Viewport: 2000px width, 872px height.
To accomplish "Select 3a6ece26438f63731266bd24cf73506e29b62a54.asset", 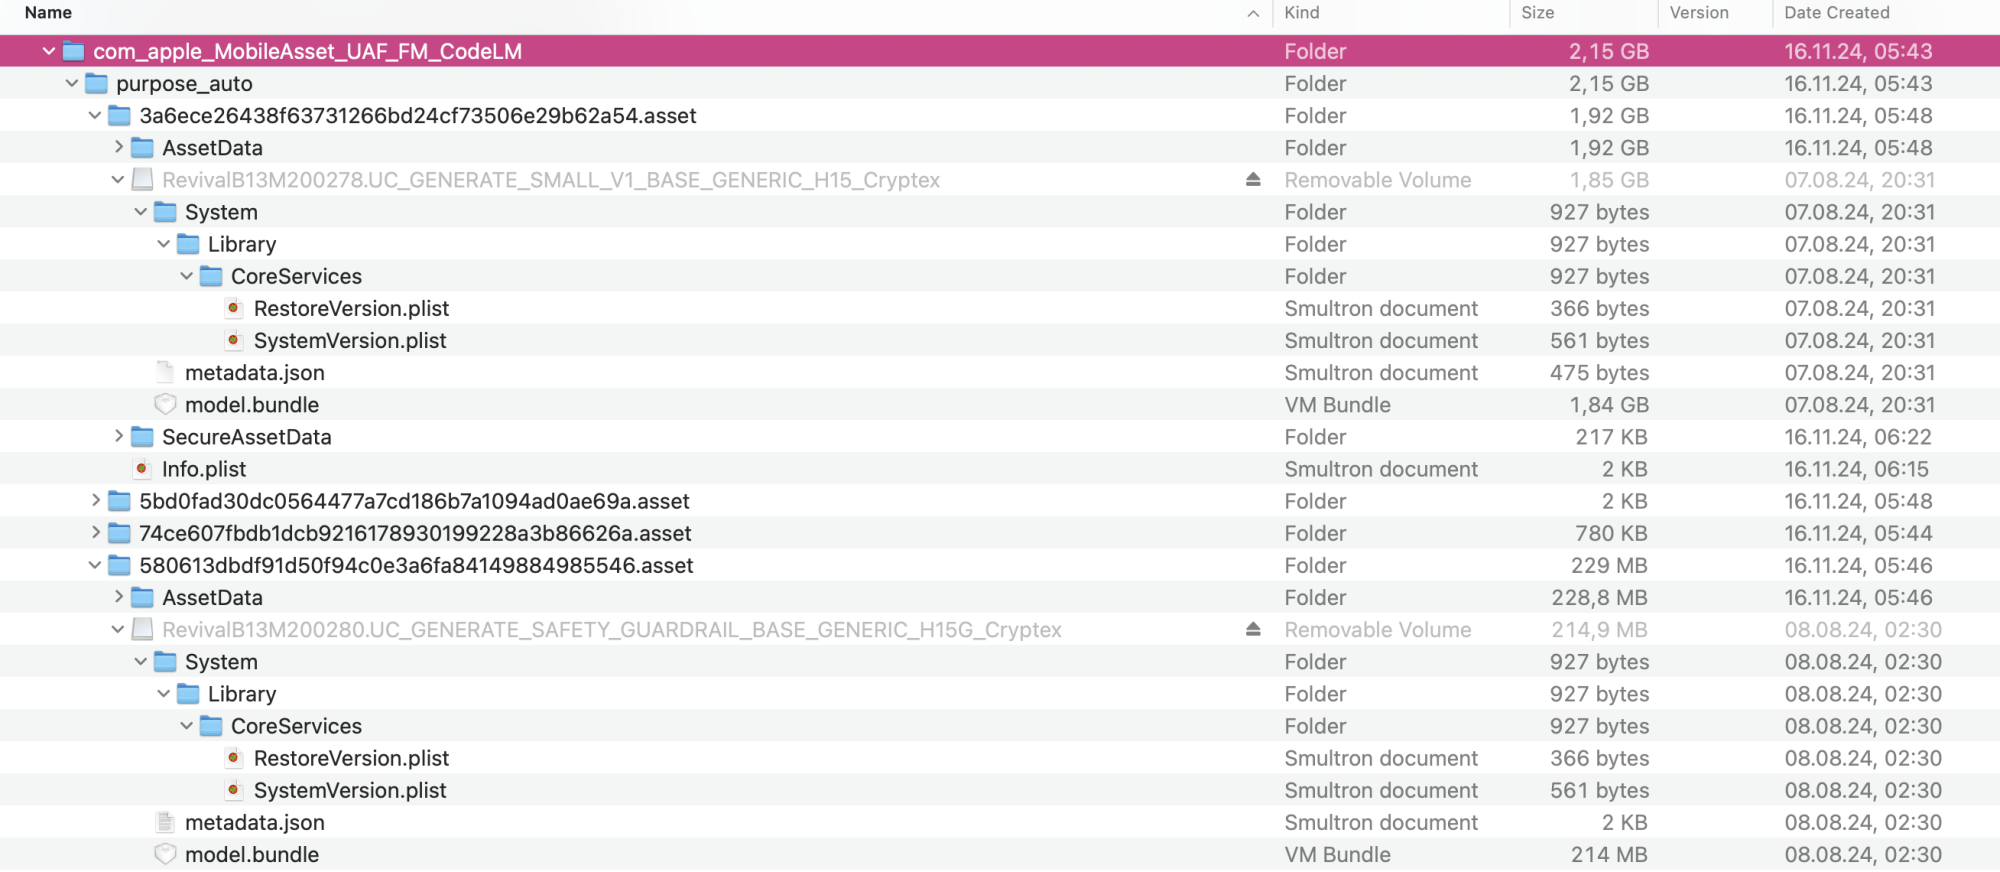I will [418, 115].
